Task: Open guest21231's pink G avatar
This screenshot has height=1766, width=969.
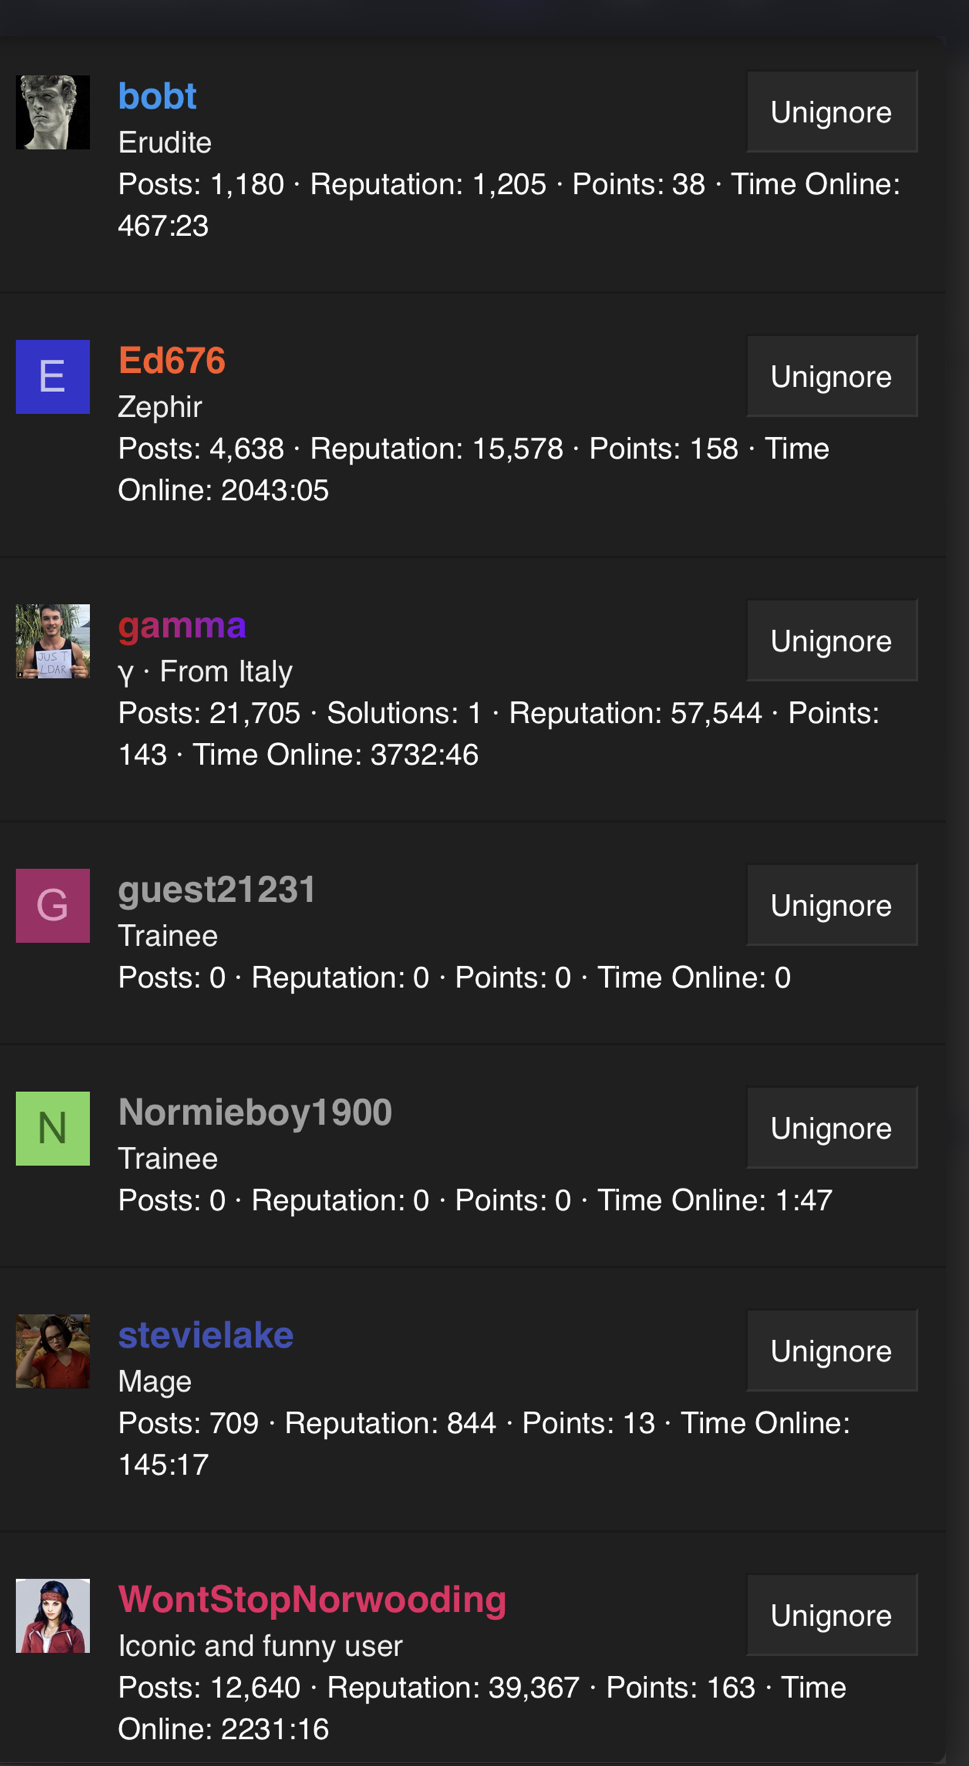Action: [x=53, y=906]
